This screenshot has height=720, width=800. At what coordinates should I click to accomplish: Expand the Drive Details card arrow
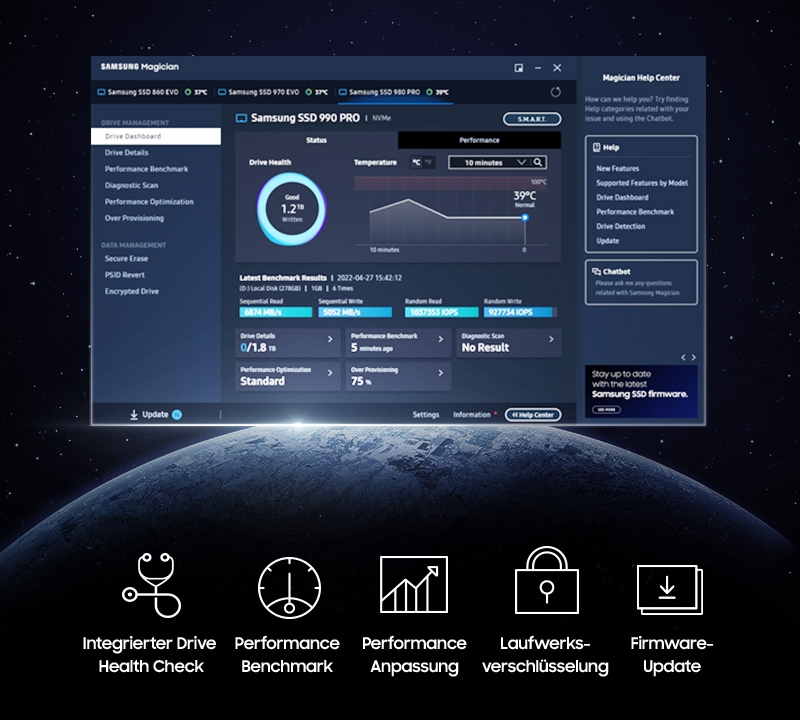pyautogui.click(x=330, y=339)
